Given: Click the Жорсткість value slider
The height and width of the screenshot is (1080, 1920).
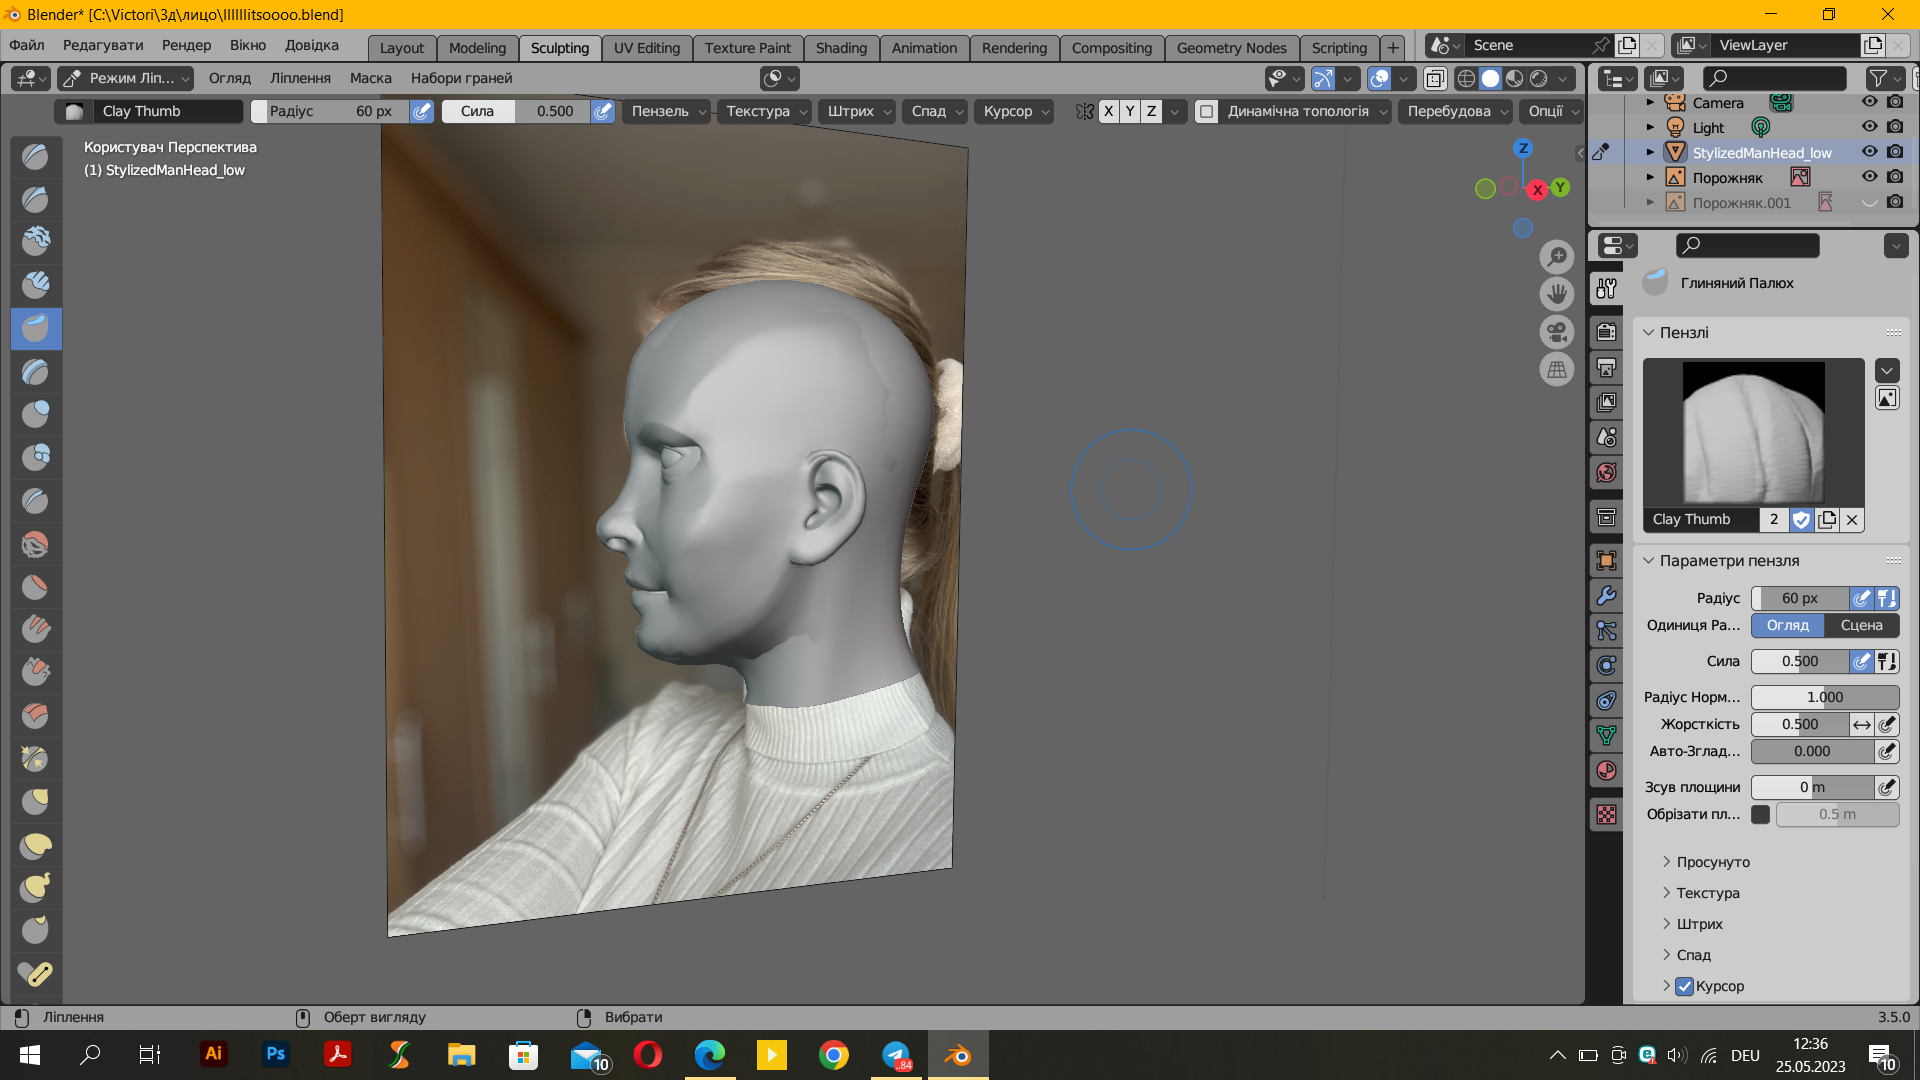Looking at the screenshot, I should (1799, 724).
